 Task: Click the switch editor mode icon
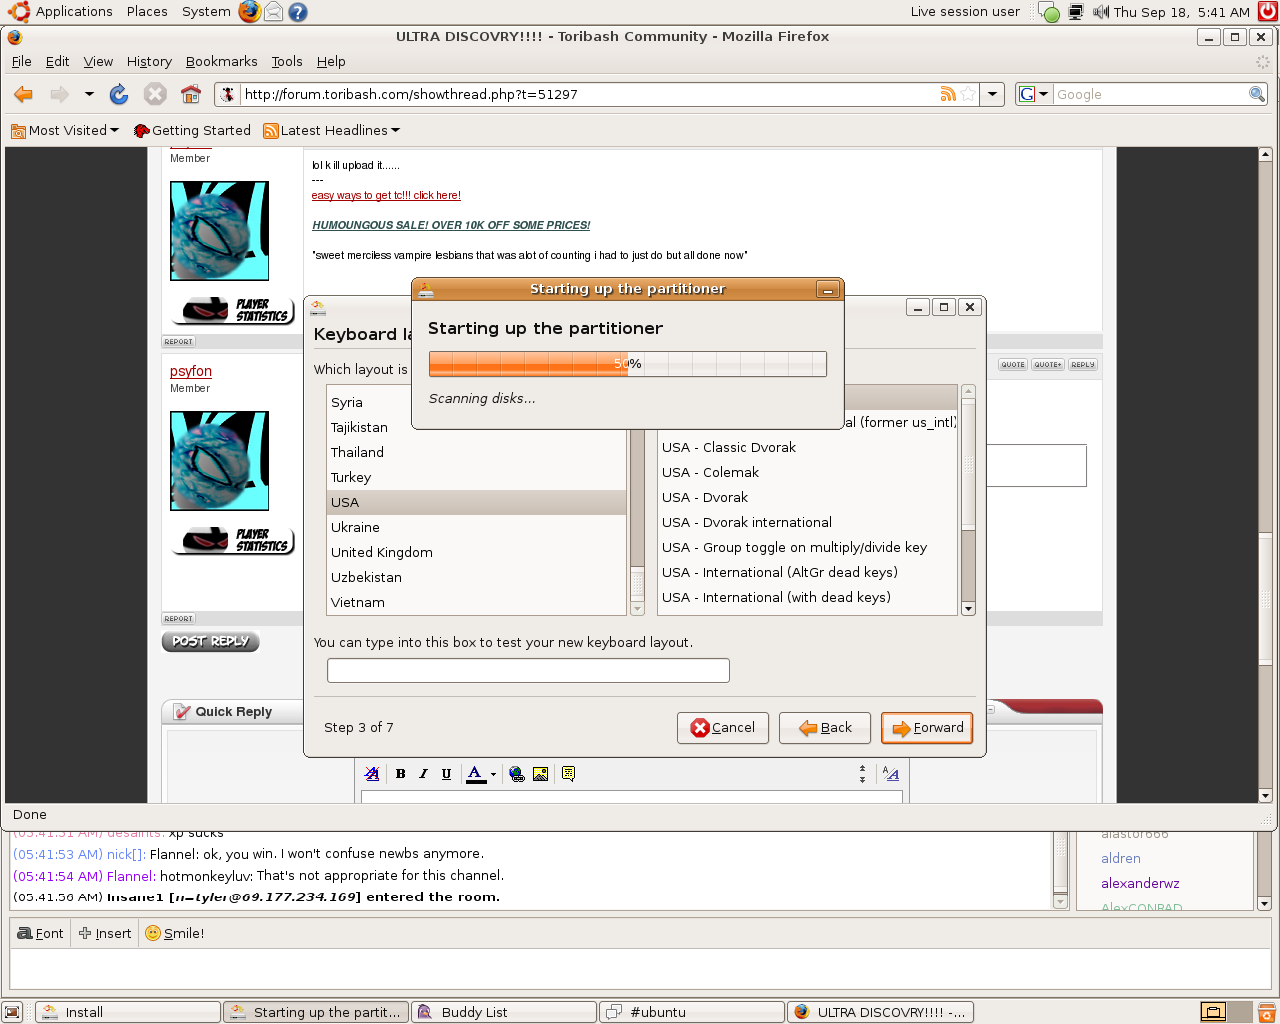pyautogui.click(x=891, y=773)
